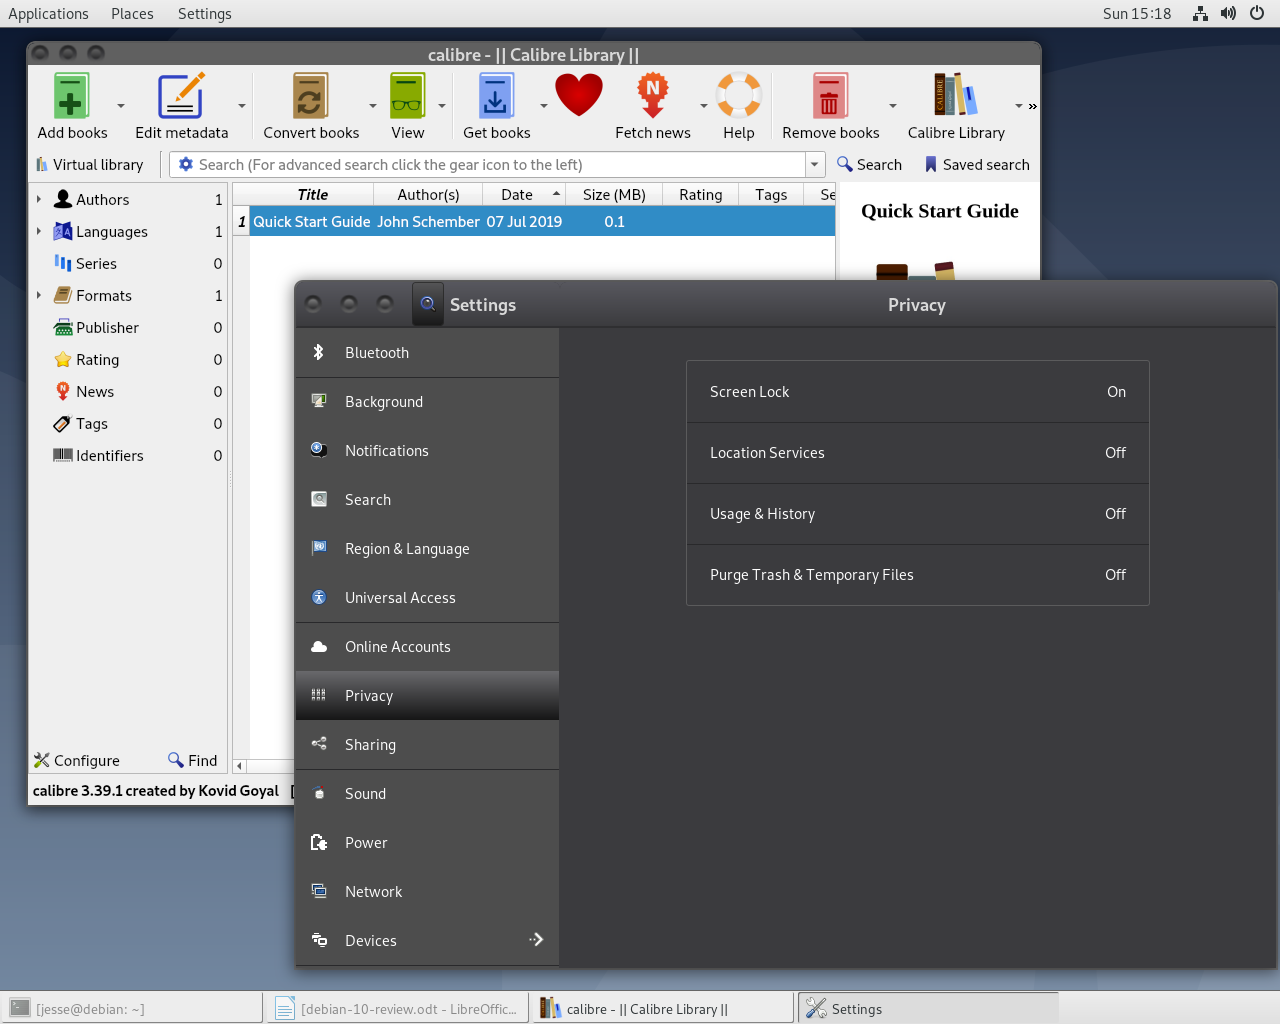Open the Places menu
The width and height of the screenshot is (1280, 1024).
click(x=132, y=13)
